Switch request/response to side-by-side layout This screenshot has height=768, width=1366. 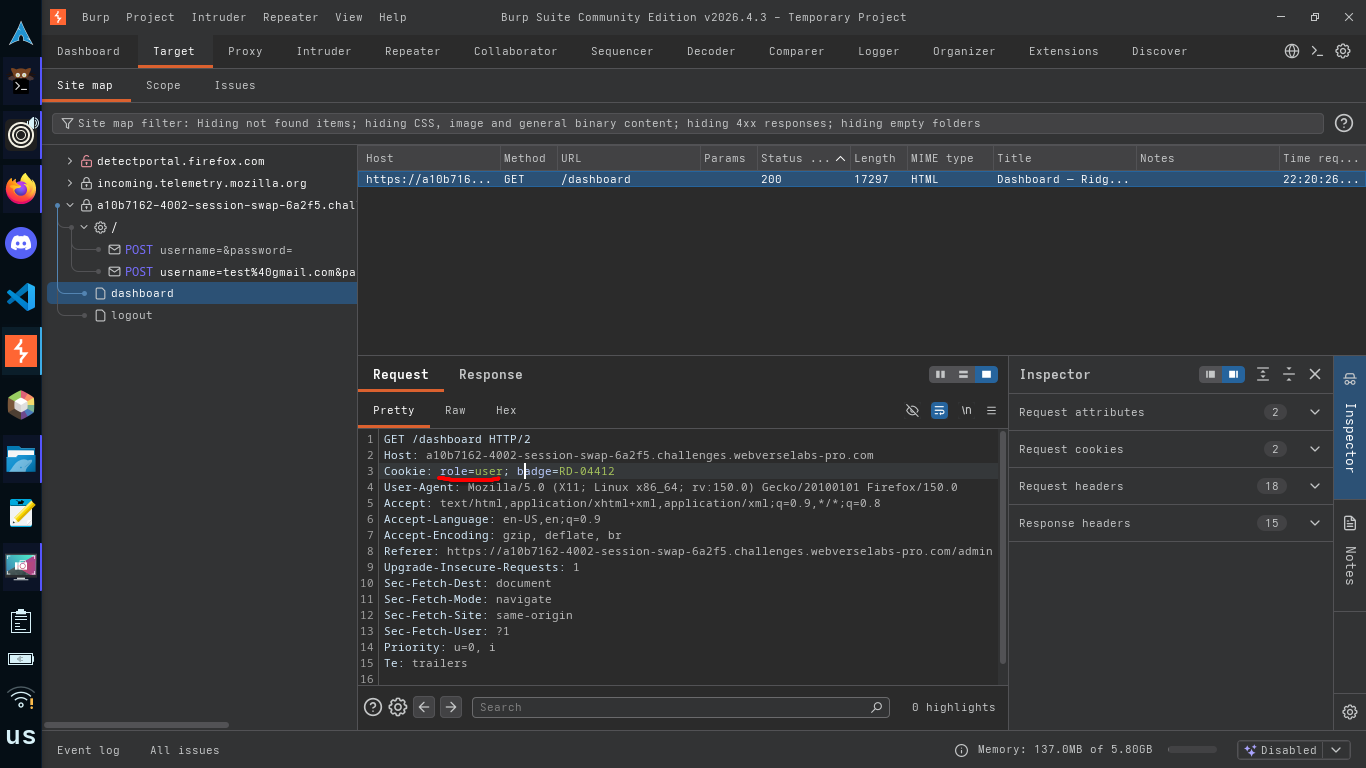point(940,374)
